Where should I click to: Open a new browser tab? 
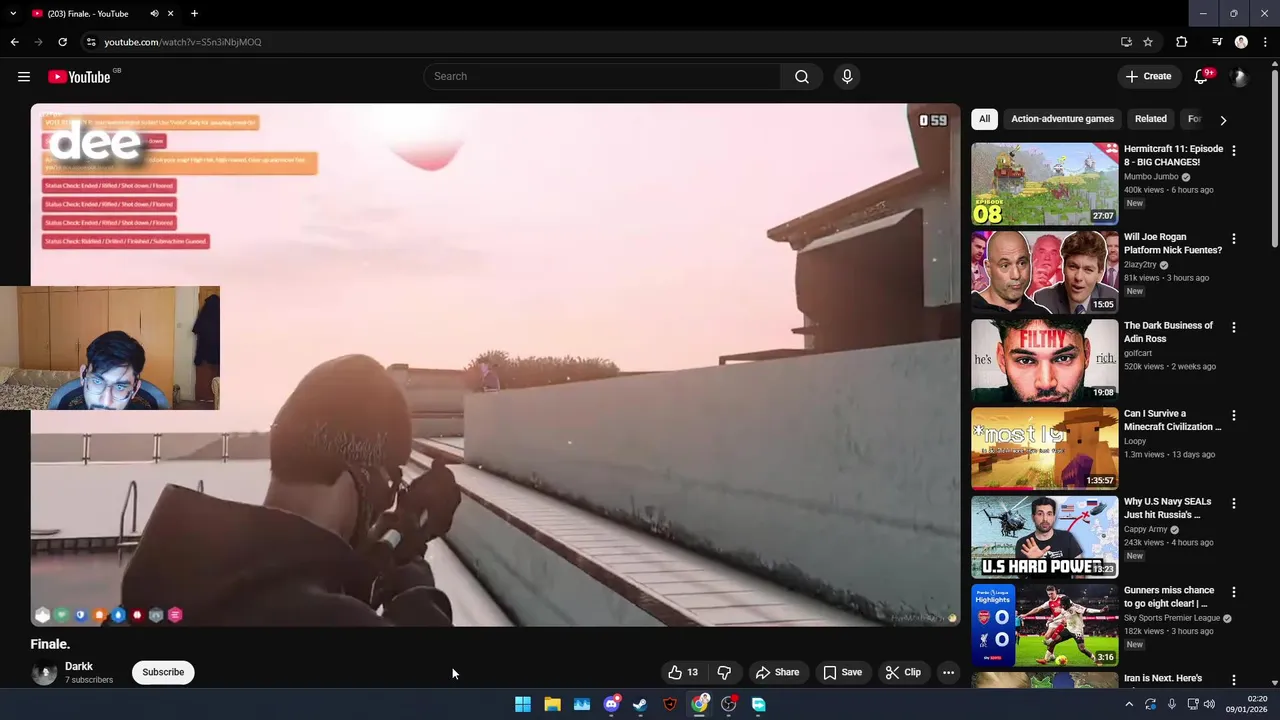(194, 14)
